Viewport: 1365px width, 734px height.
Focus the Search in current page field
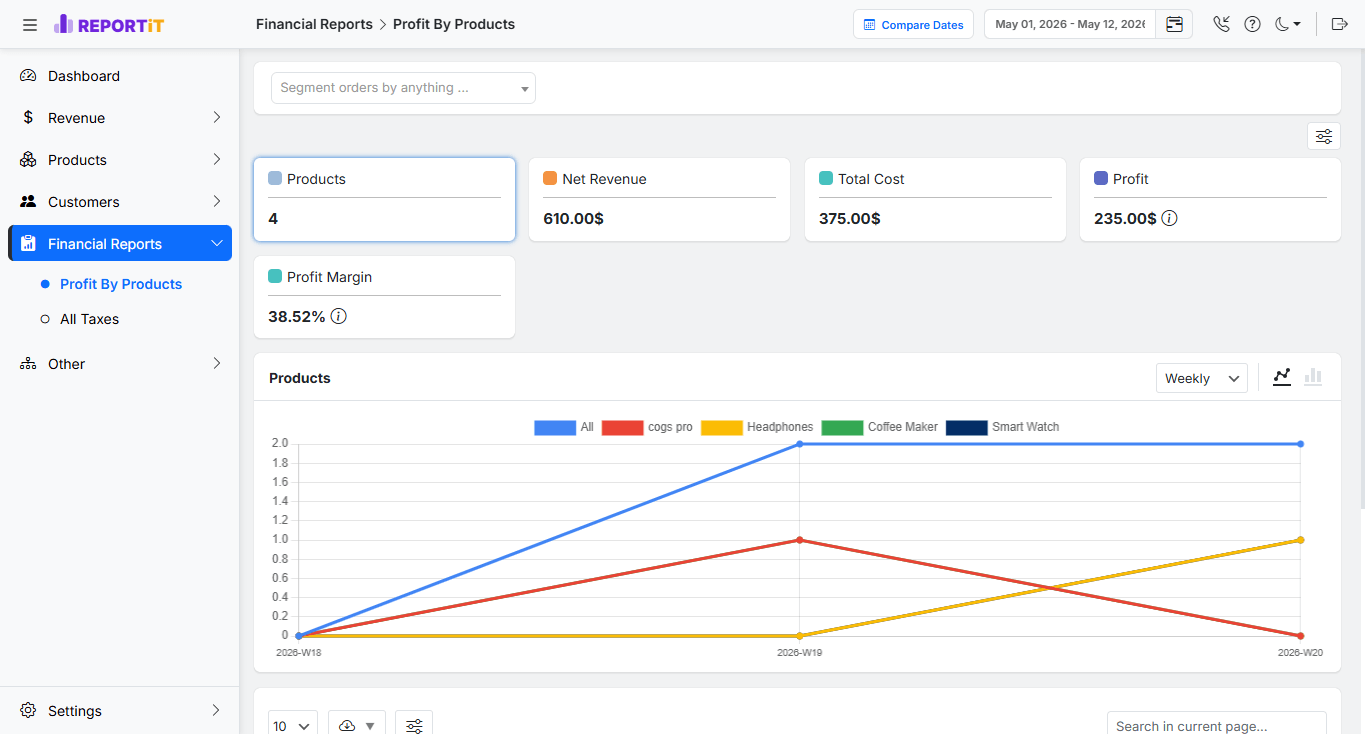pyautogui.click(x=1217, y=725)
